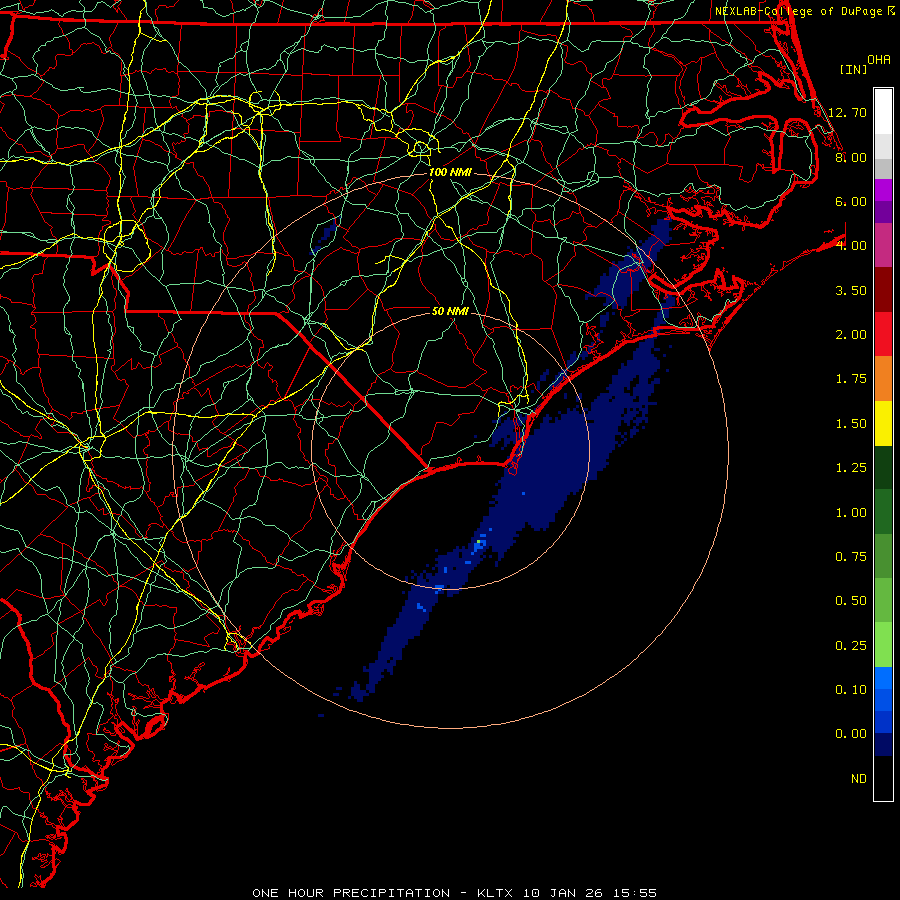
Task: Click the 0.50 legend value
Action: click(x=851, y=601)
